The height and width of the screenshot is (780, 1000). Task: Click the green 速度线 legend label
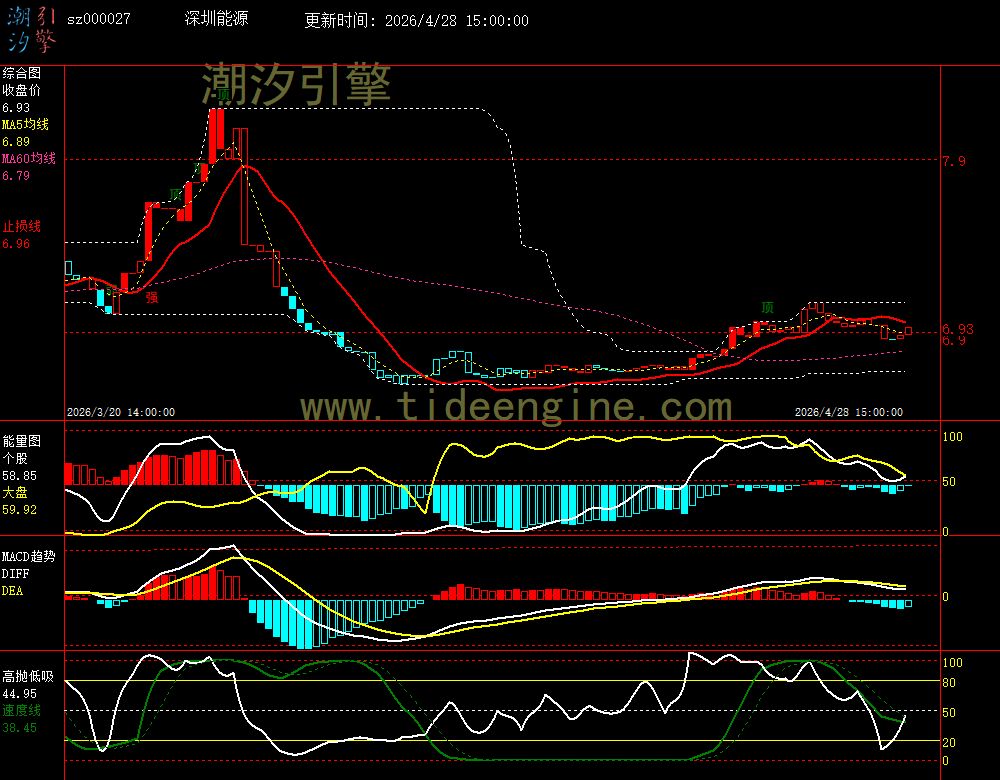click(x=21, y=710)
